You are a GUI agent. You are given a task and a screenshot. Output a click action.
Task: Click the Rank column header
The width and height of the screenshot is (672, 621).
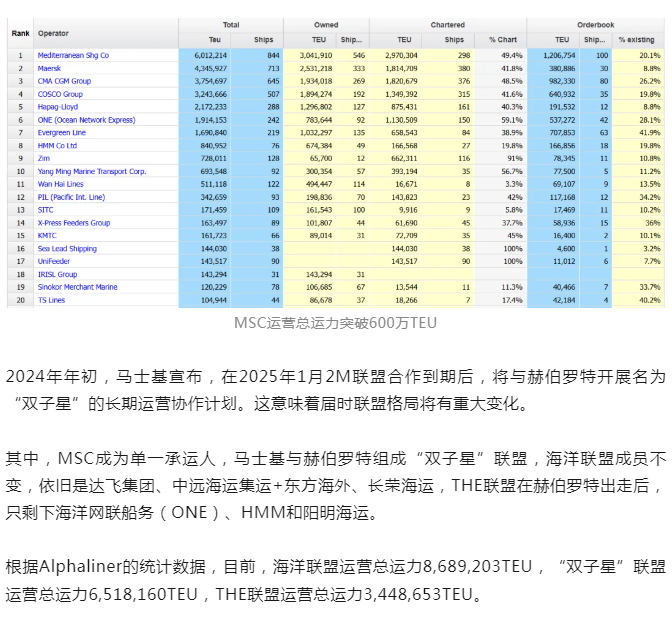(x=21, y=33)
